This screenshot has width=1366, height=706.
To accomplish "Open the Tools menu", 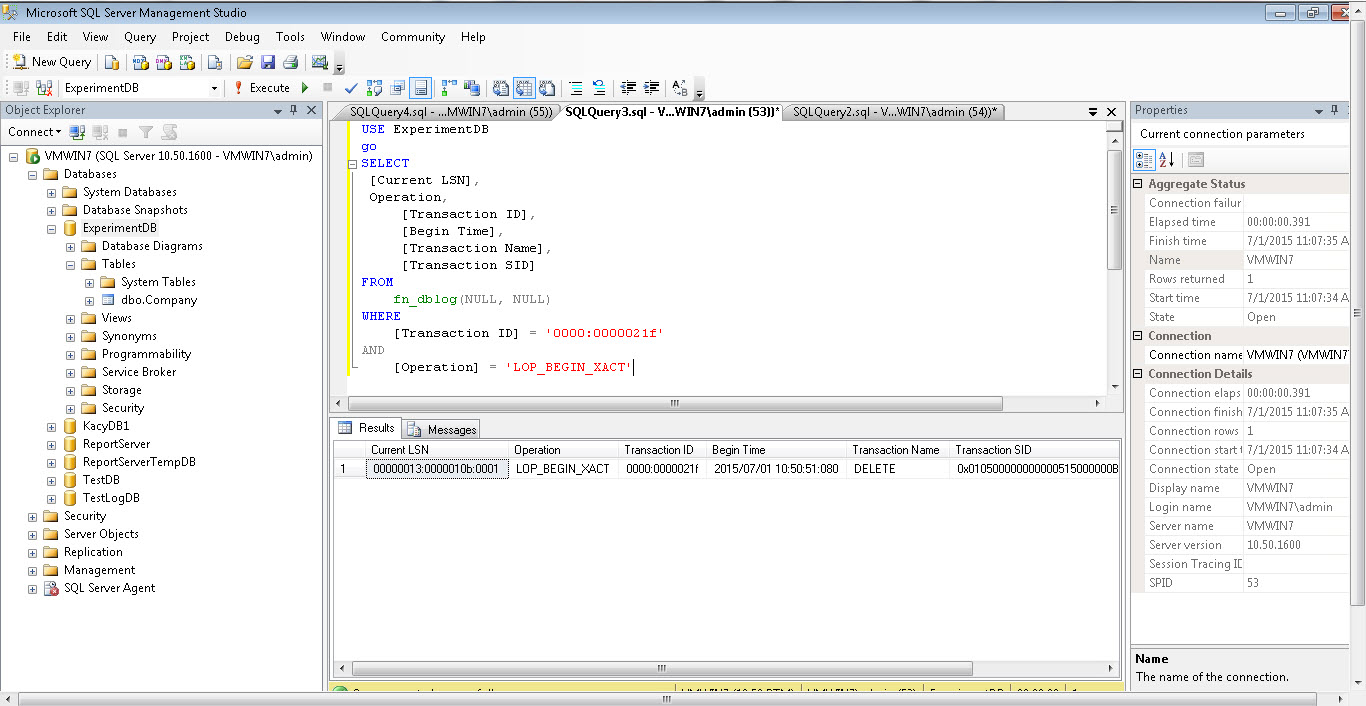I will coord(290,37).
